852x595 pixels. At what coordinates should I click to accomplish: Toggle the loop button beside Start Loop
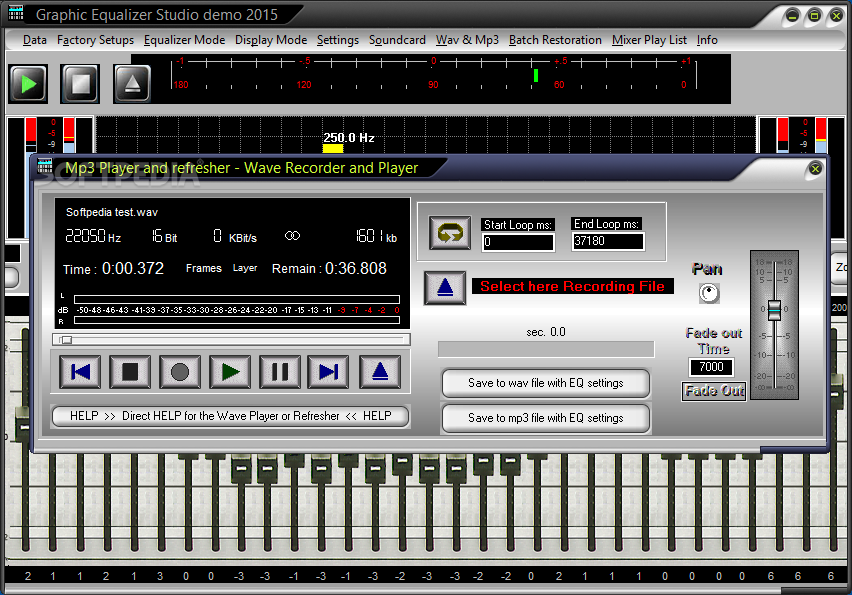pos(450,233)
